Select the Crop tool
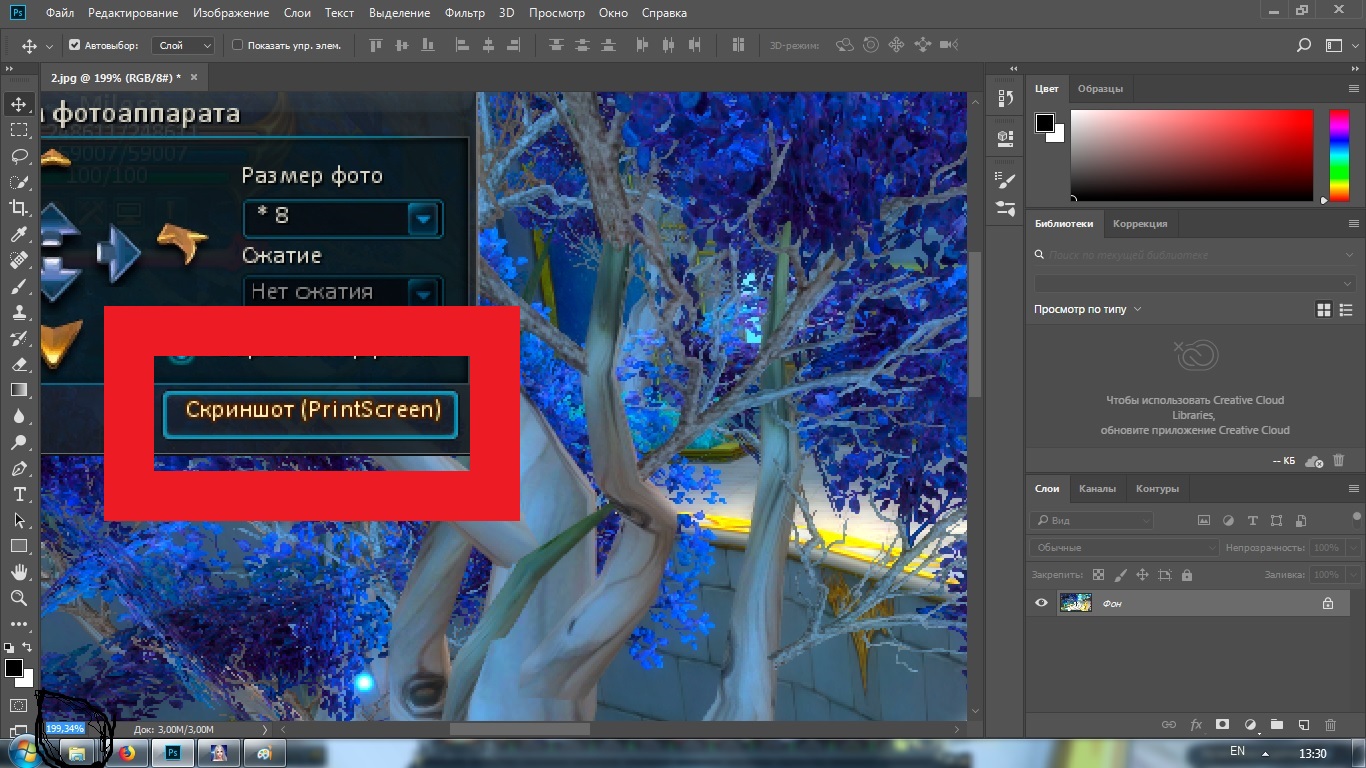This screenshot has height=768, width=1366. (19, 208)
